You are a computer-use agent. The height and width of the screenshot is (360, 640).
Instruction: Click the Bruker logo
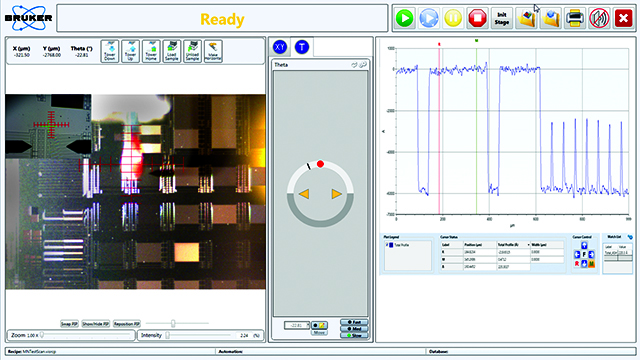(x=28, y=18)
